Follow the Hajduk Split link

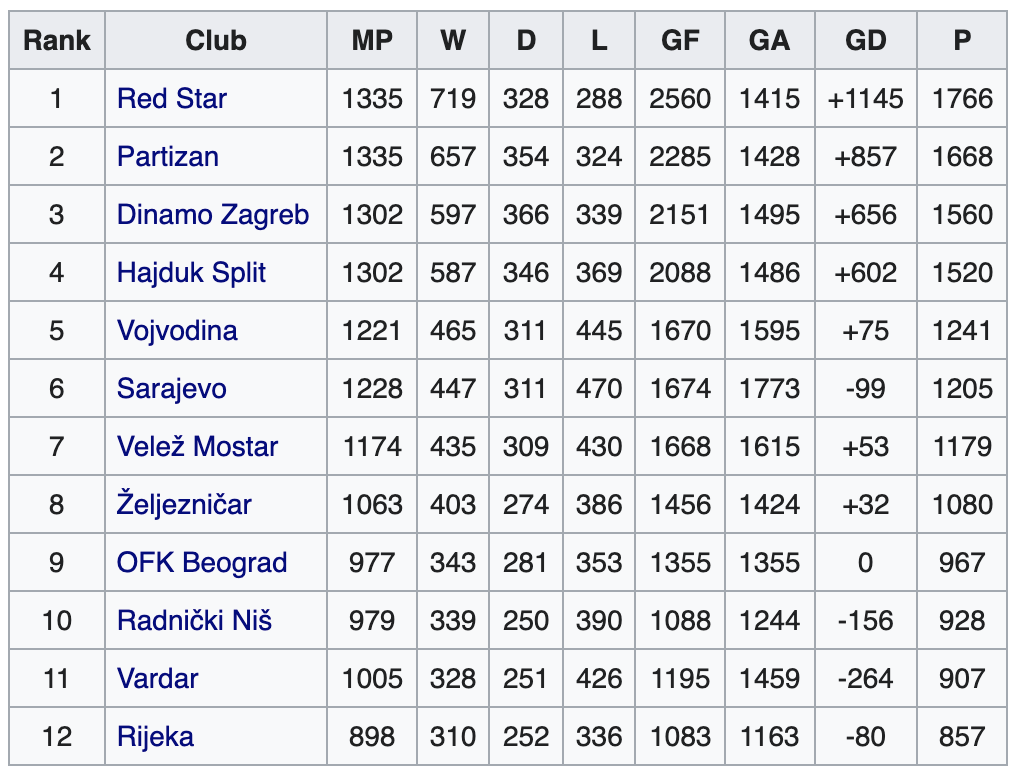pos(191,273)
